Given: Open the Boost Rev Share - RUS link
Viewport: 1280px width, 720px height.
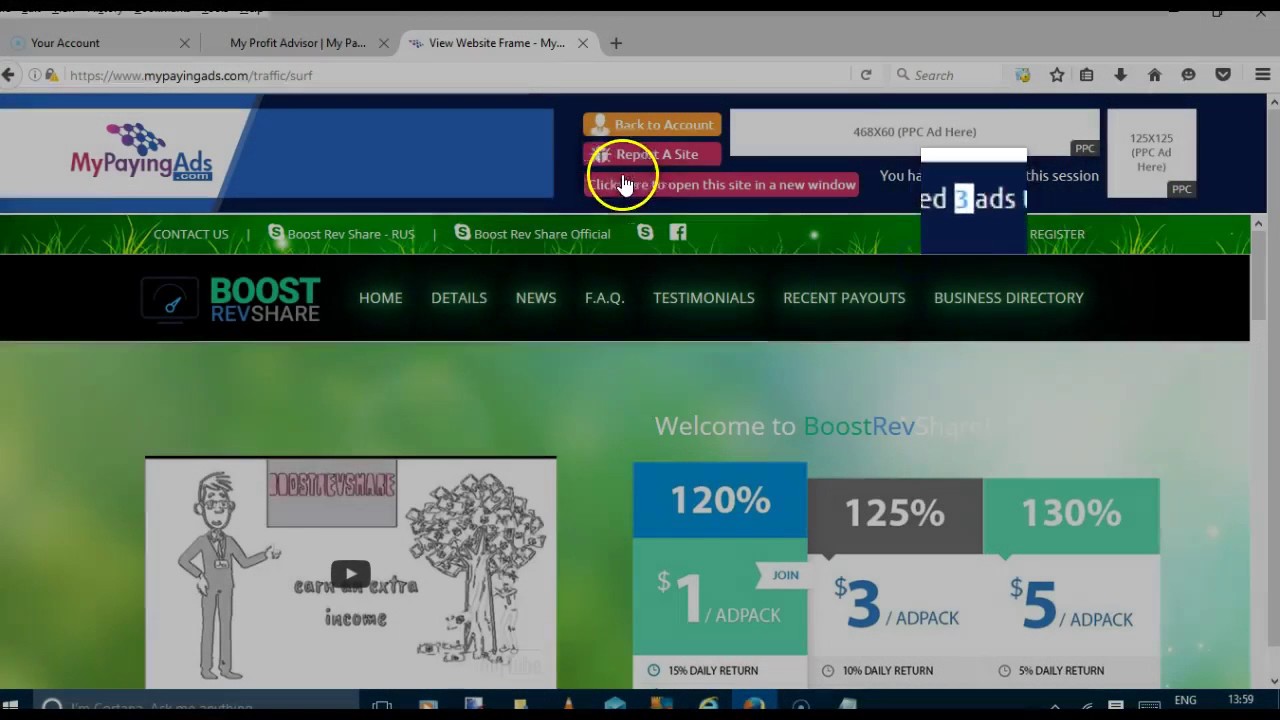Looking at the screenshot, I should (x=351, y=234).
